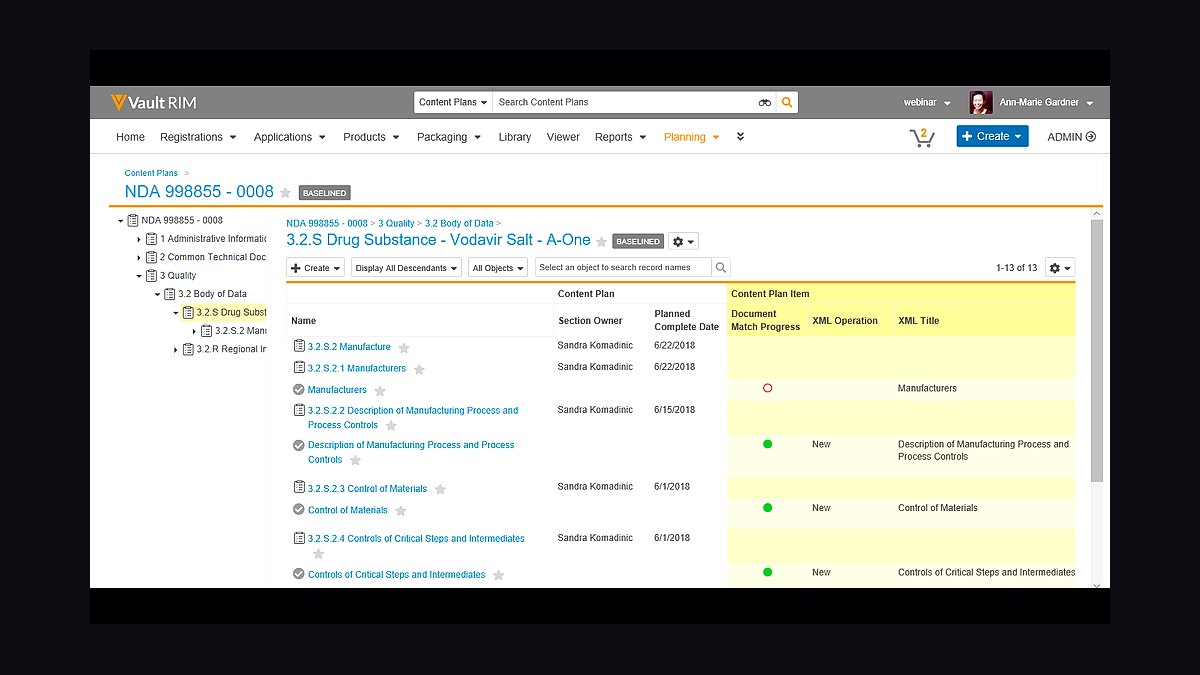Viewport: 1200px width, 675px height.
Task: Expand the 3.2.S.2 tree node
Action: tap(194, 331)
